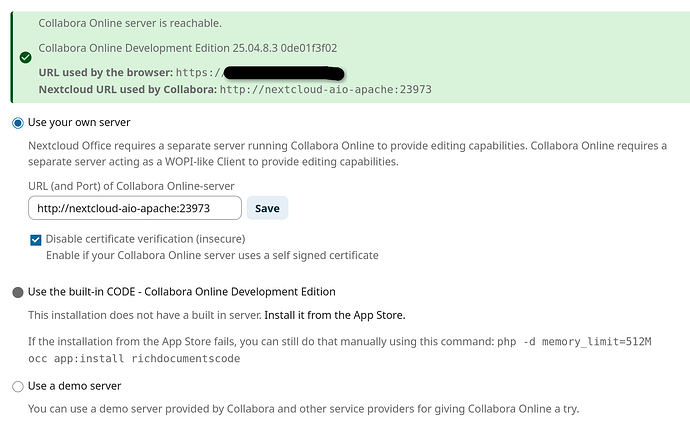Click the Collabora Online-server URL input field
The width and height of the screenshot is (690, 432).
tap(135, 208)
